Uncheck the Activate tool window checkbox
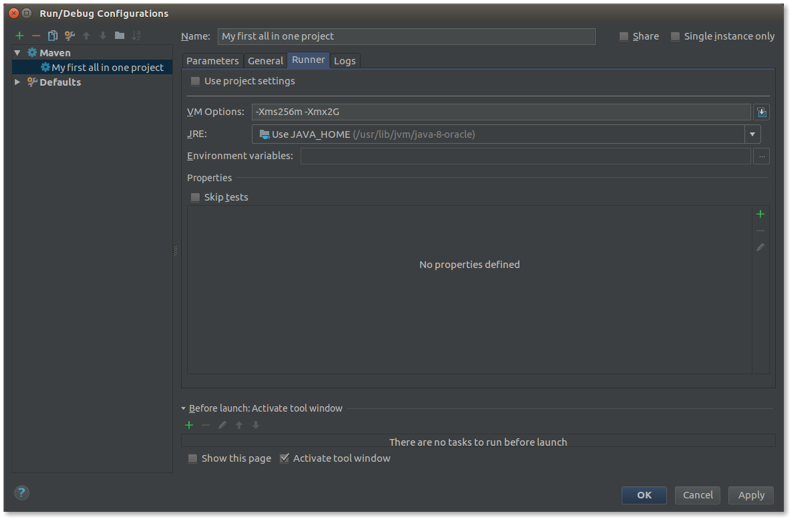Screen dimensions: 790x518 pyautogui.click(x=285, y=459)
